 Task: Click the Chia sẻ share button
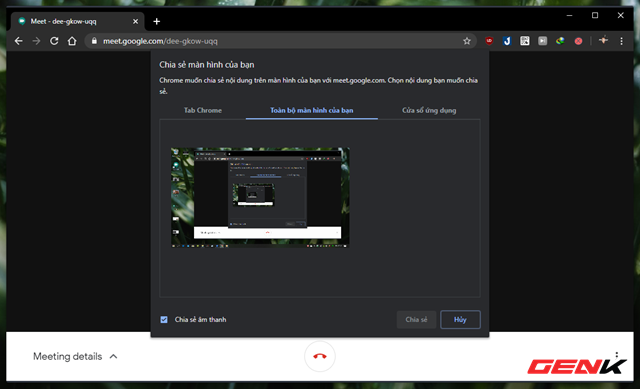click(x=416, y=320)
